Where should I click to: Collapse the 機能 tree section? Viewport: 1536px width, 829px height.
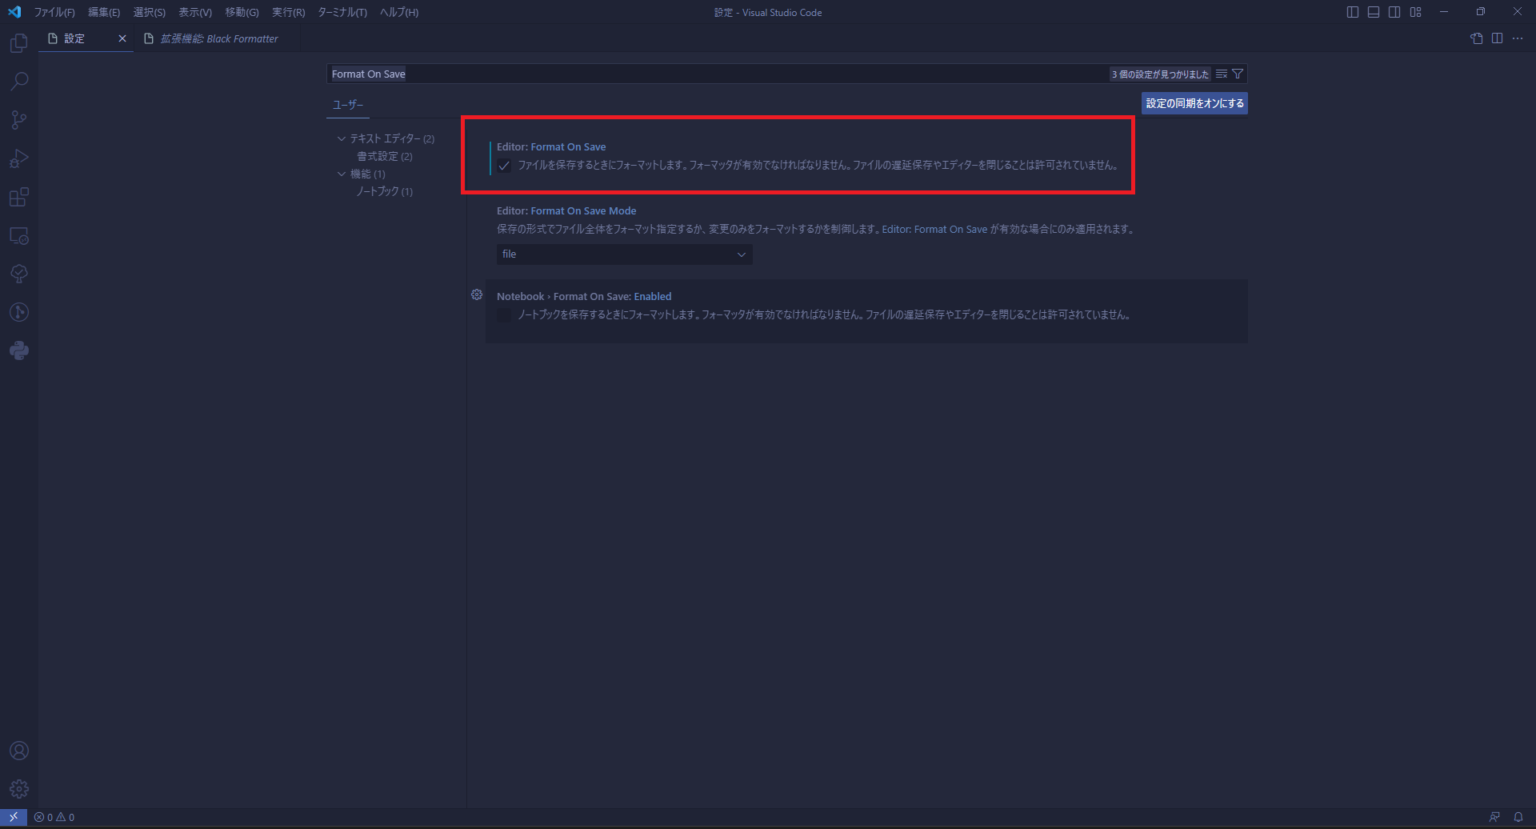pyautogui.click(x=342, y=174)
